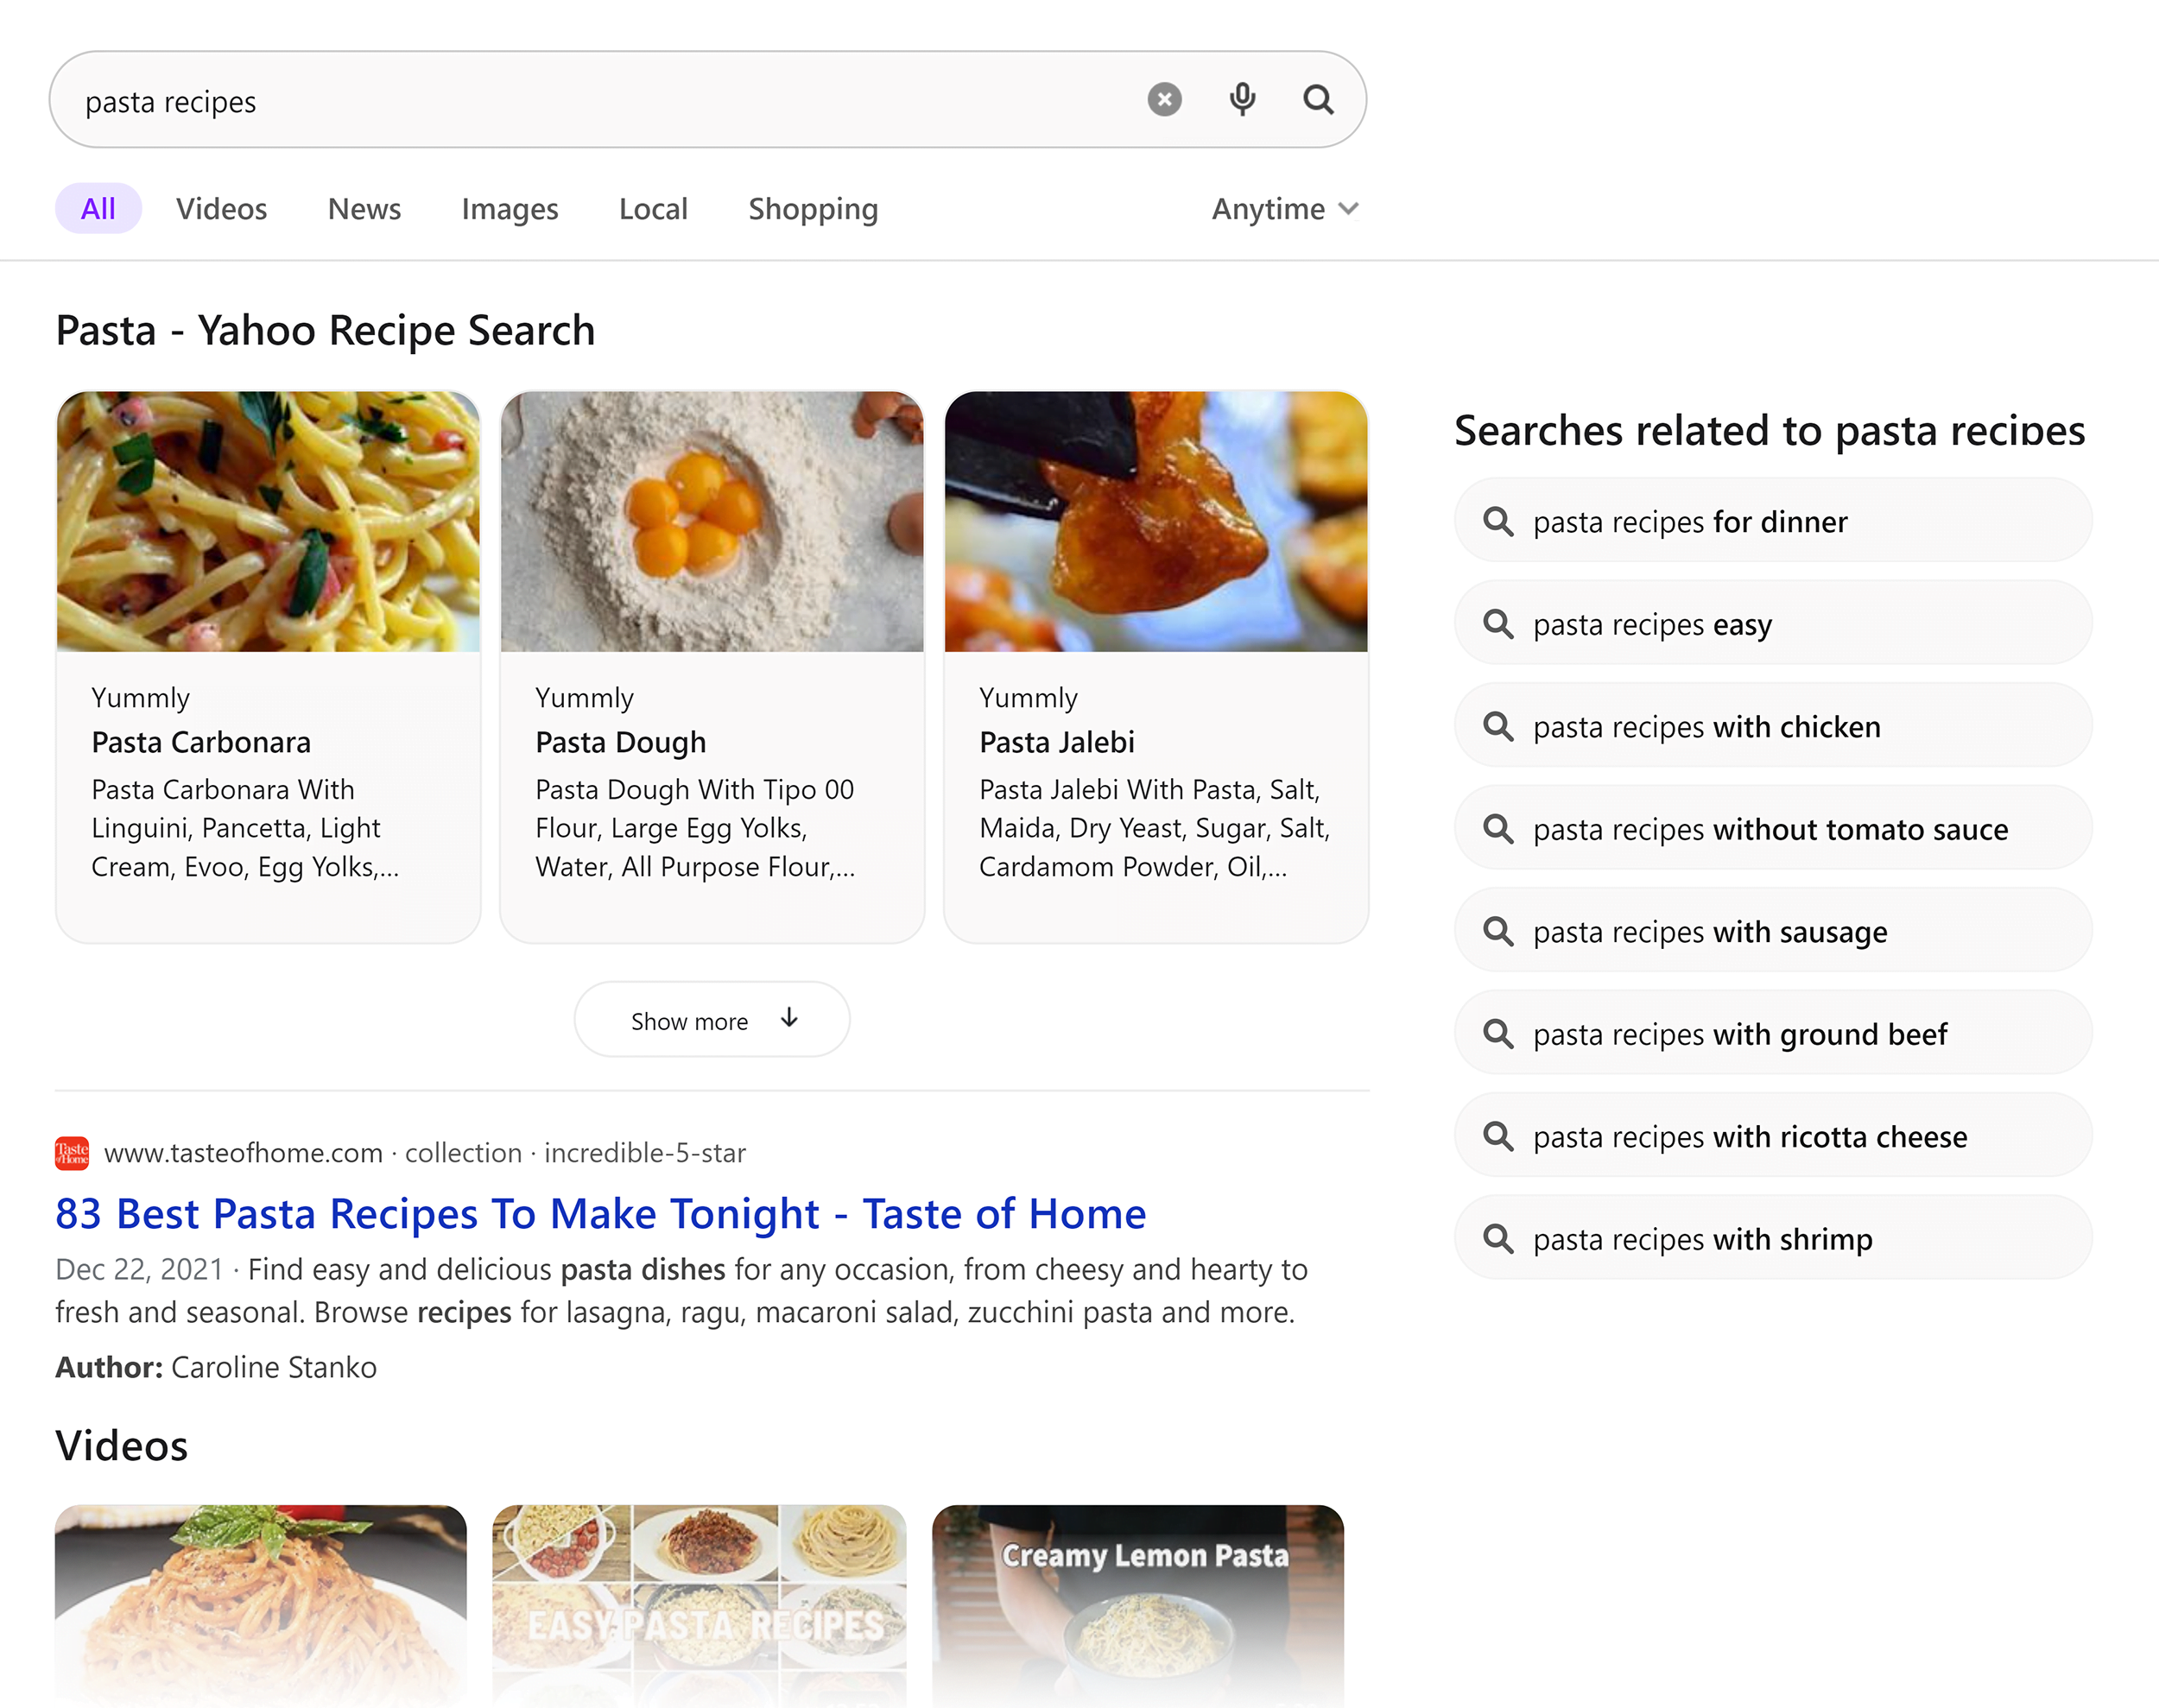
Task: Click Taste of Home site favicon
Action: point(72,1153)
